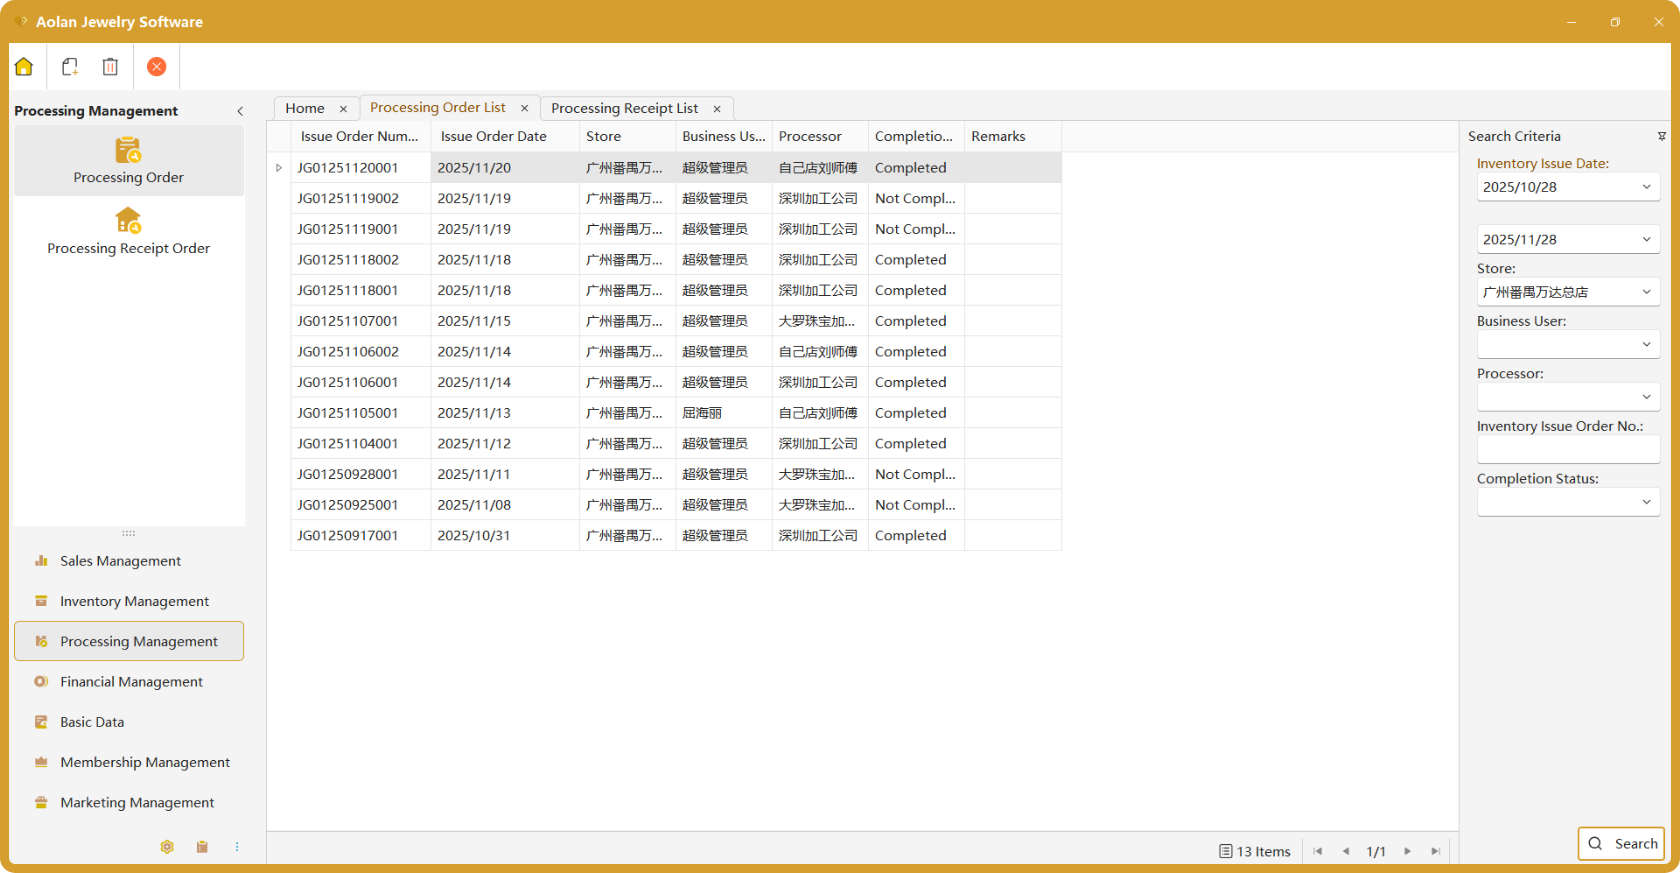
Task: Switch to the Processing Receipt List tab
Action: 624,108
